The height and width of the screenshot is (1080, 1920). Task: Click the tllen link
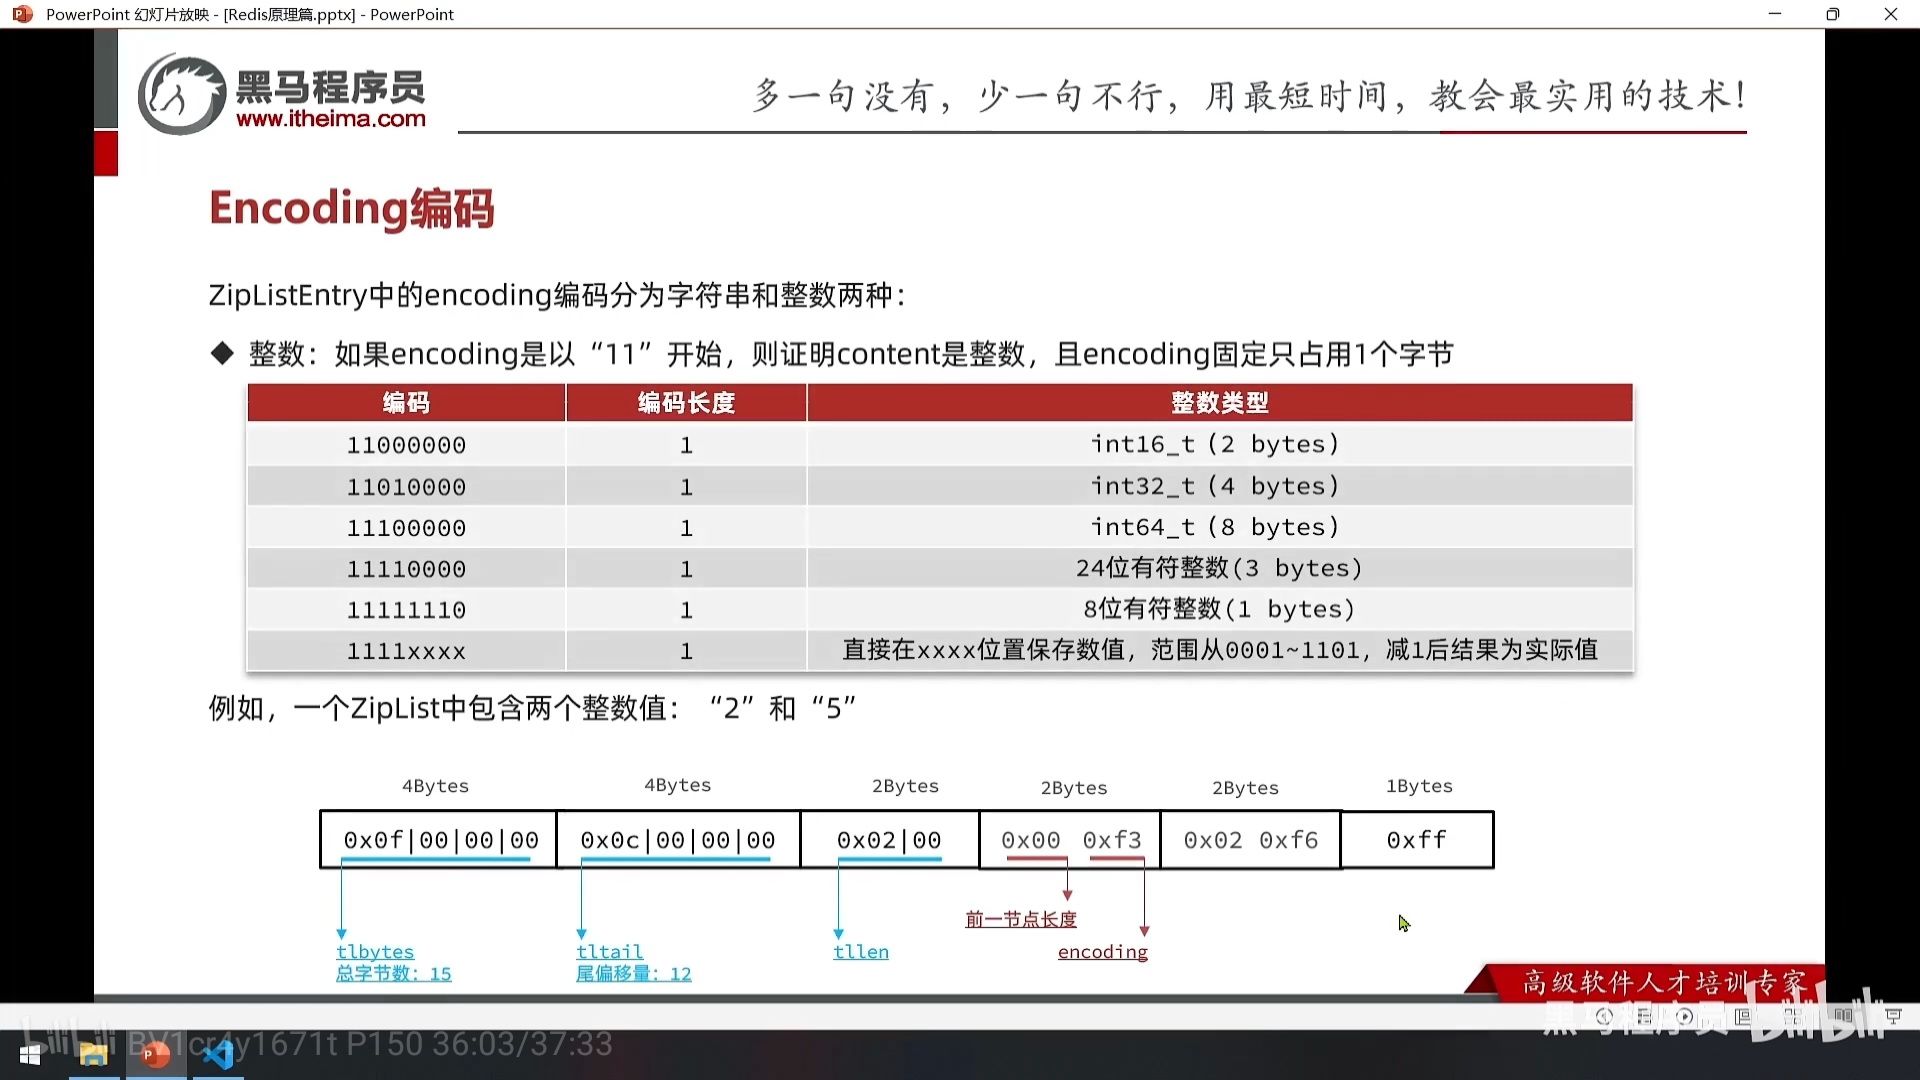[x=861, y=952]
